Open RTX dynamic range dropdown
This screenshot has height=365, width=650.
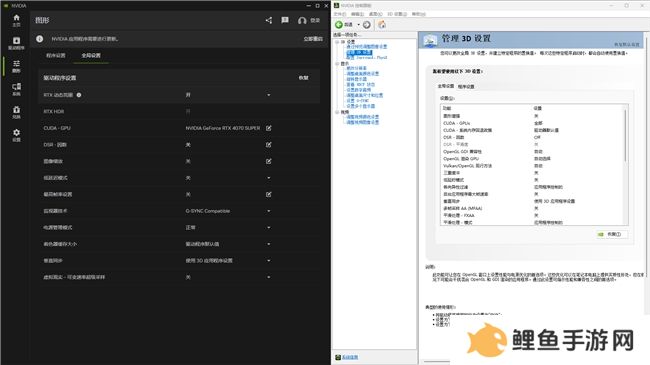[x=269, y=95]
